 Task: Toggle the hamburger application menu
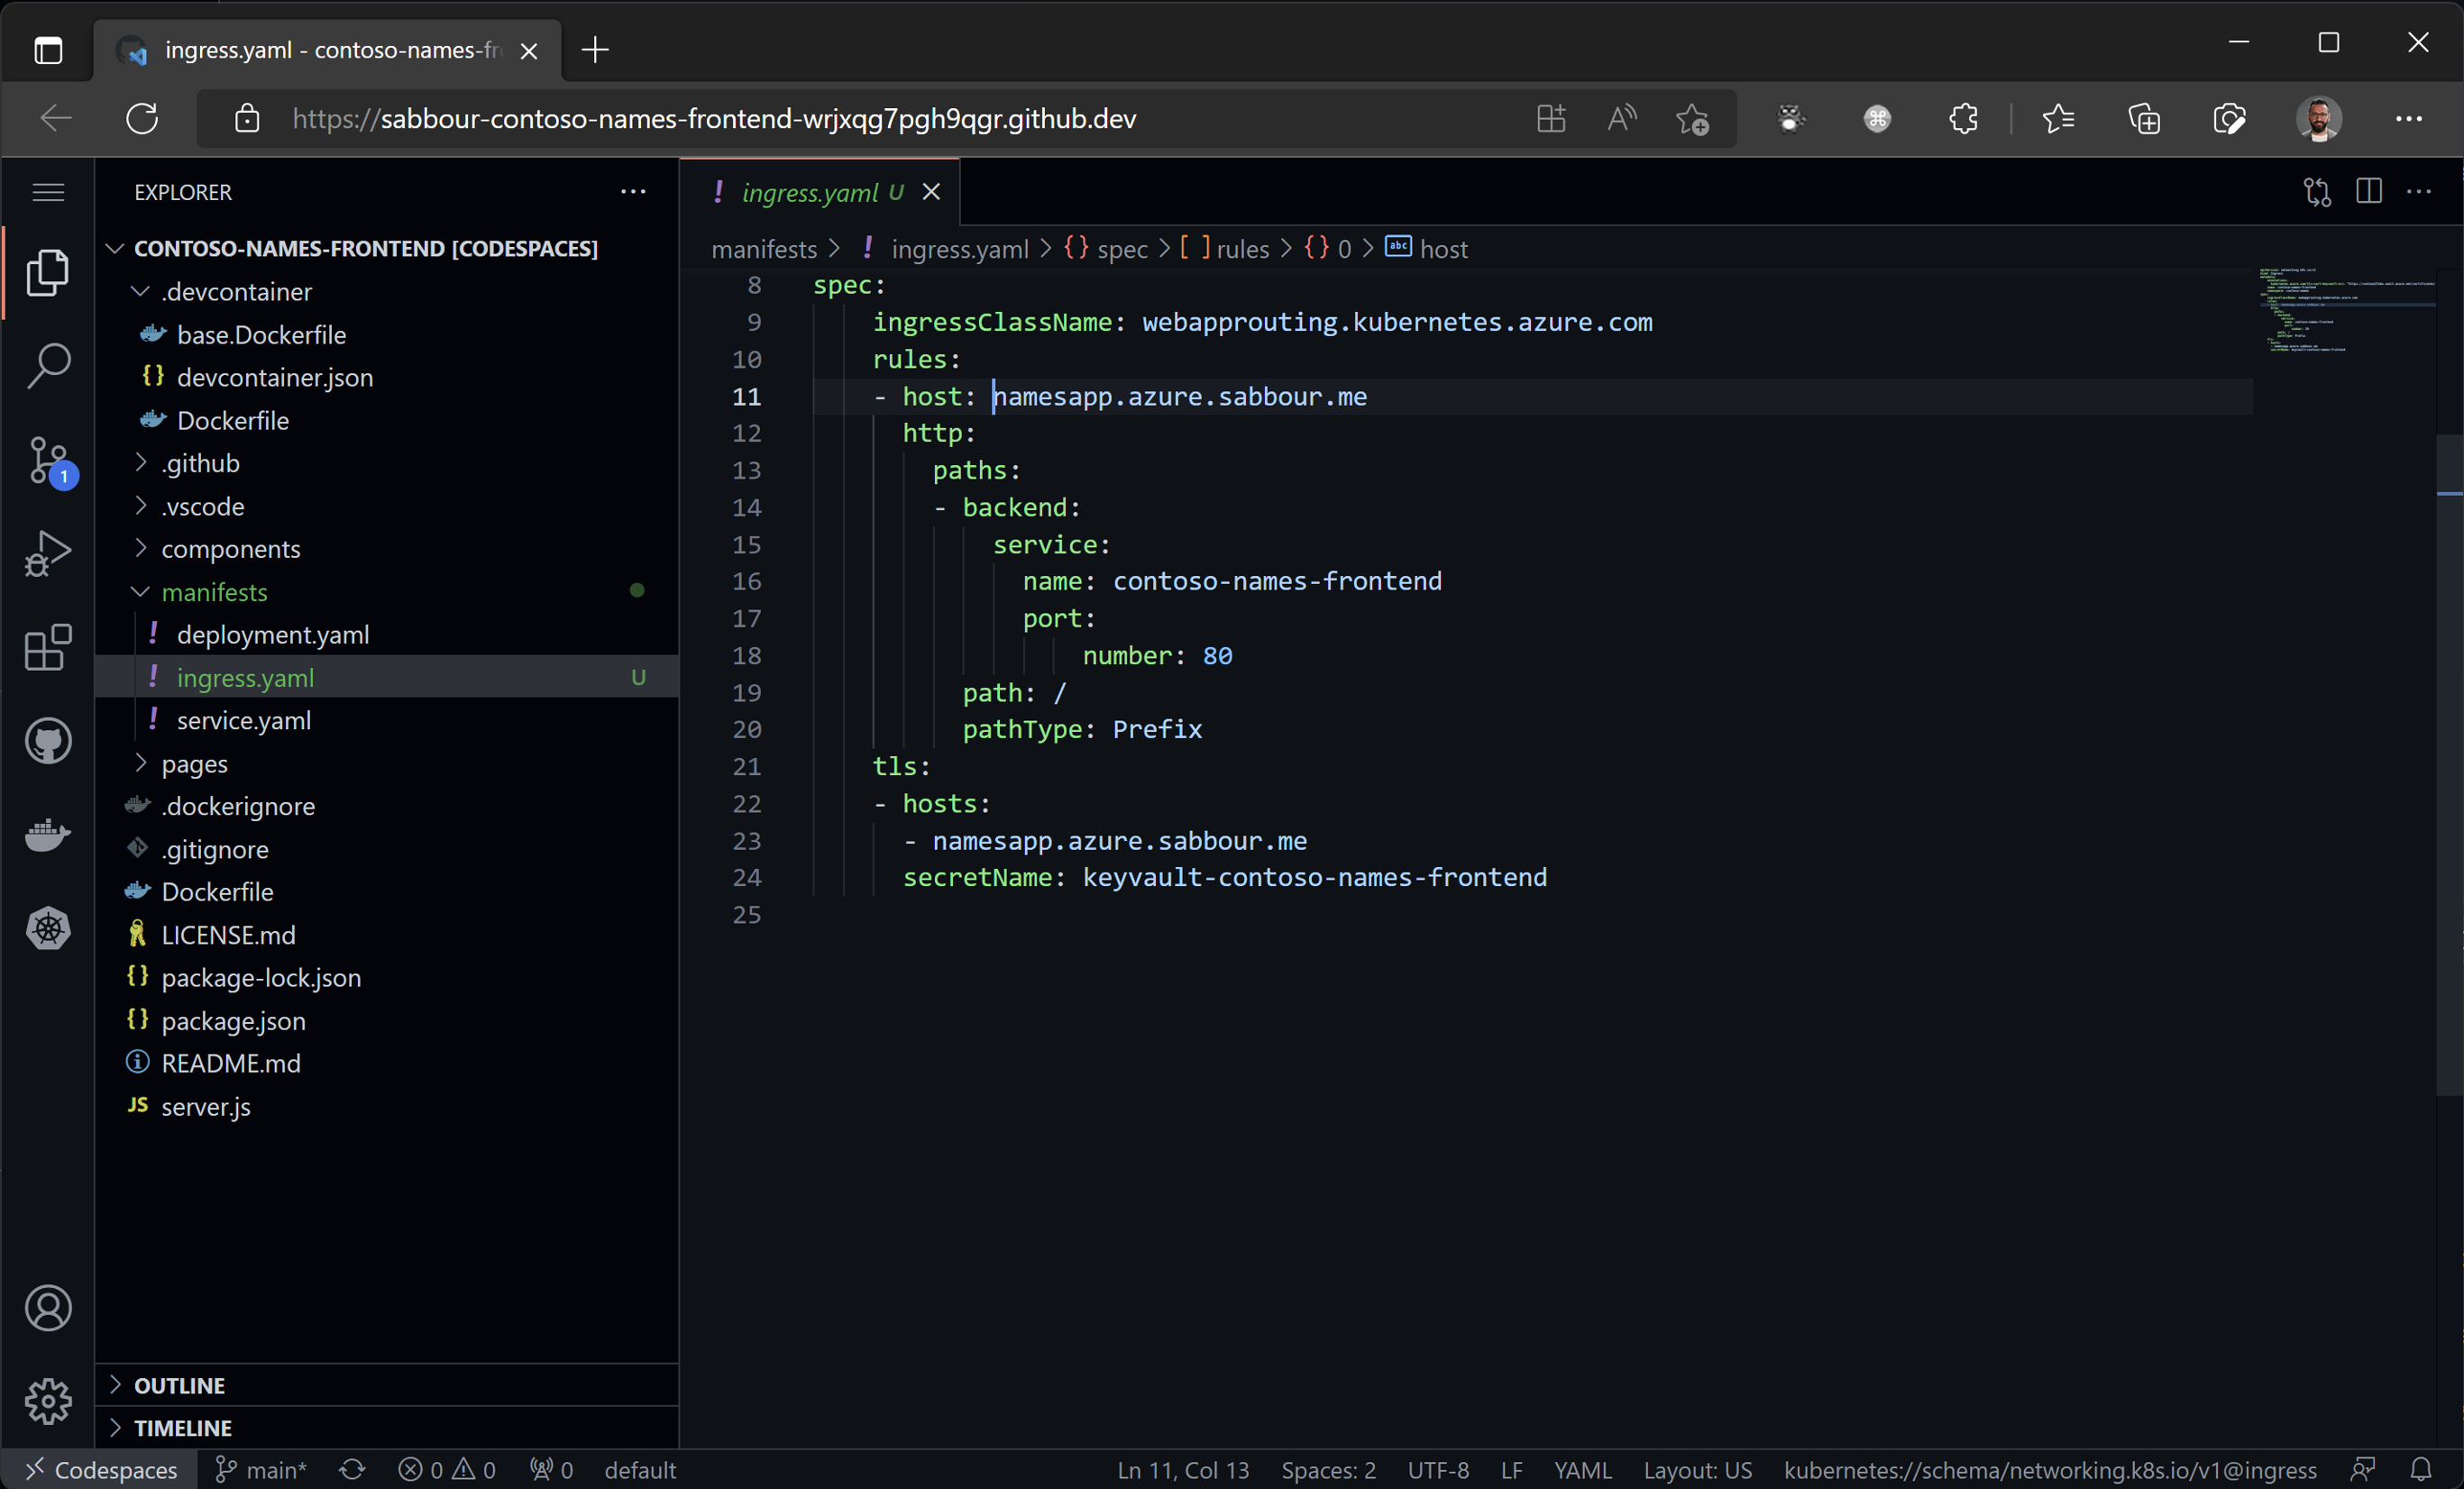[48, 191]
